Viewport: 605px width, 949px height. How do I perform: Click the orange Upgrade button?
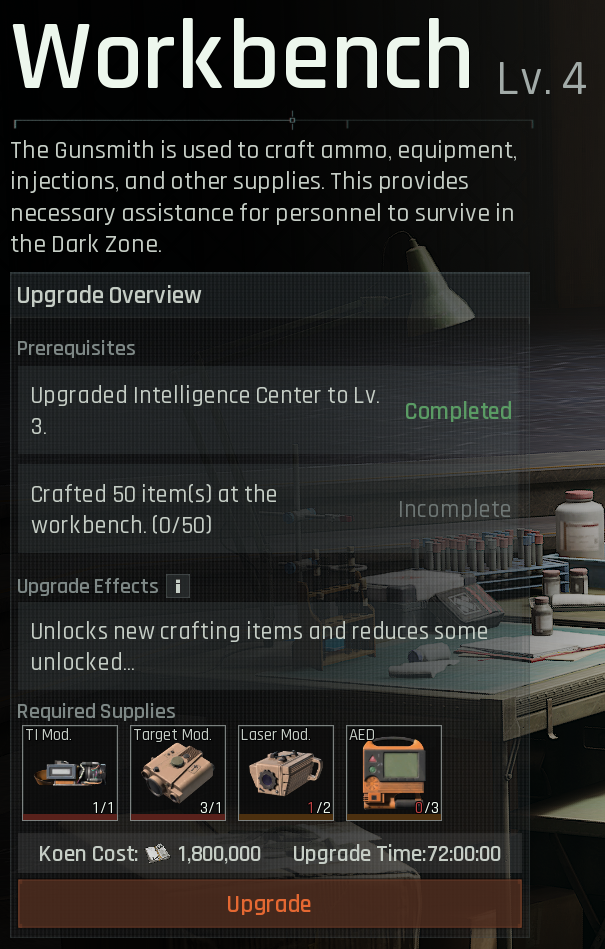(x=270, y=904)
